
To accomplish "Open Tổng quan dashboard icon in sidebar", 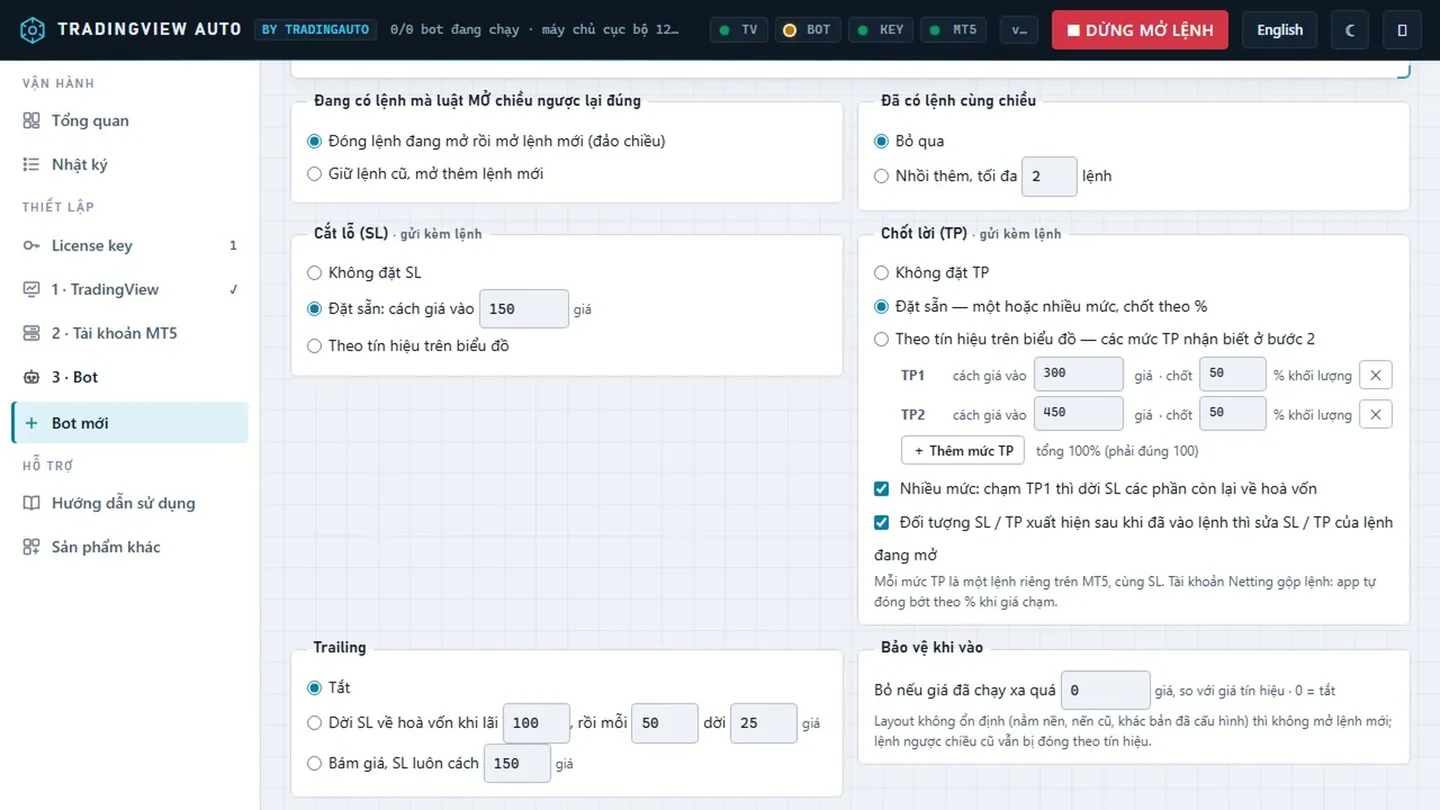I will [x=31, y=120].
